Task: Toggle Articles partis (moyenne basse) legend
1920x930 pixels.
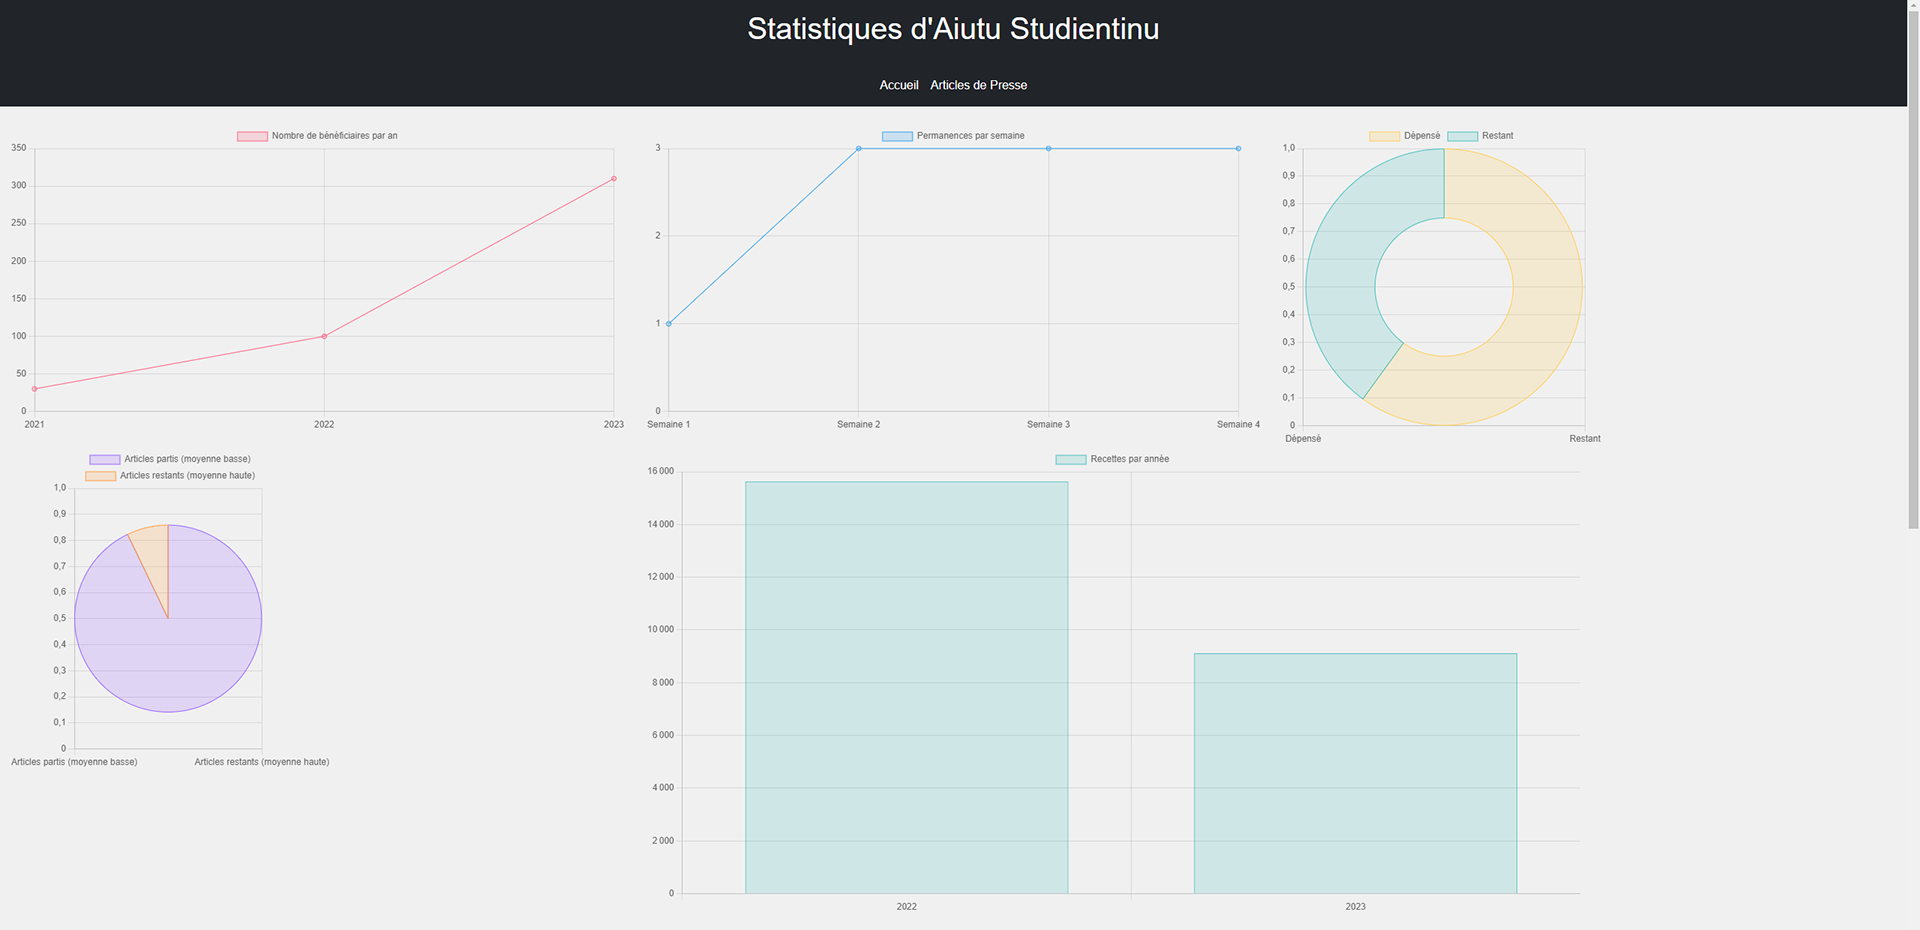Action: click(170, 459)
